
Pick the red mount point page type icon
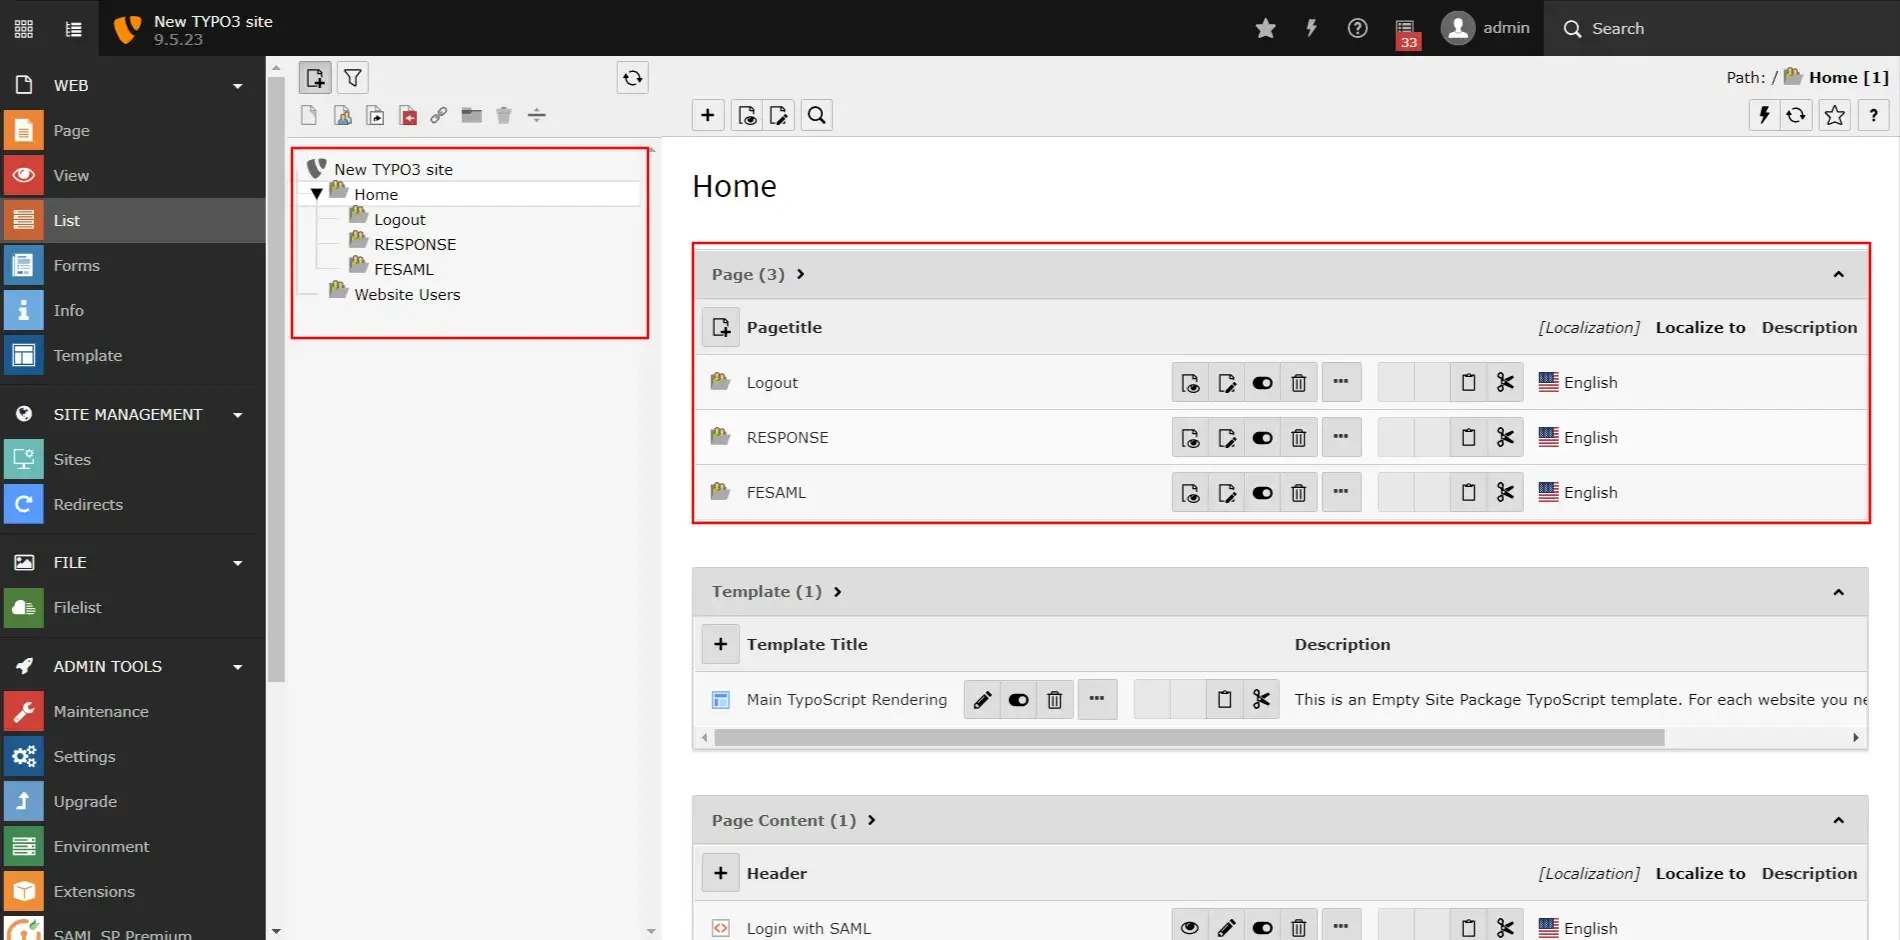(x=408, y=116)
